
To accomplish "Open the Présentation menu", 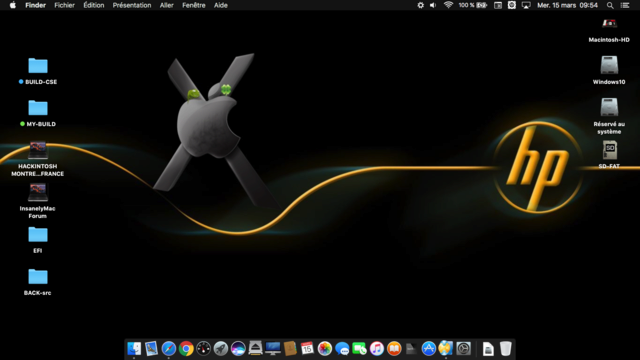I will (x=132, y=5).
